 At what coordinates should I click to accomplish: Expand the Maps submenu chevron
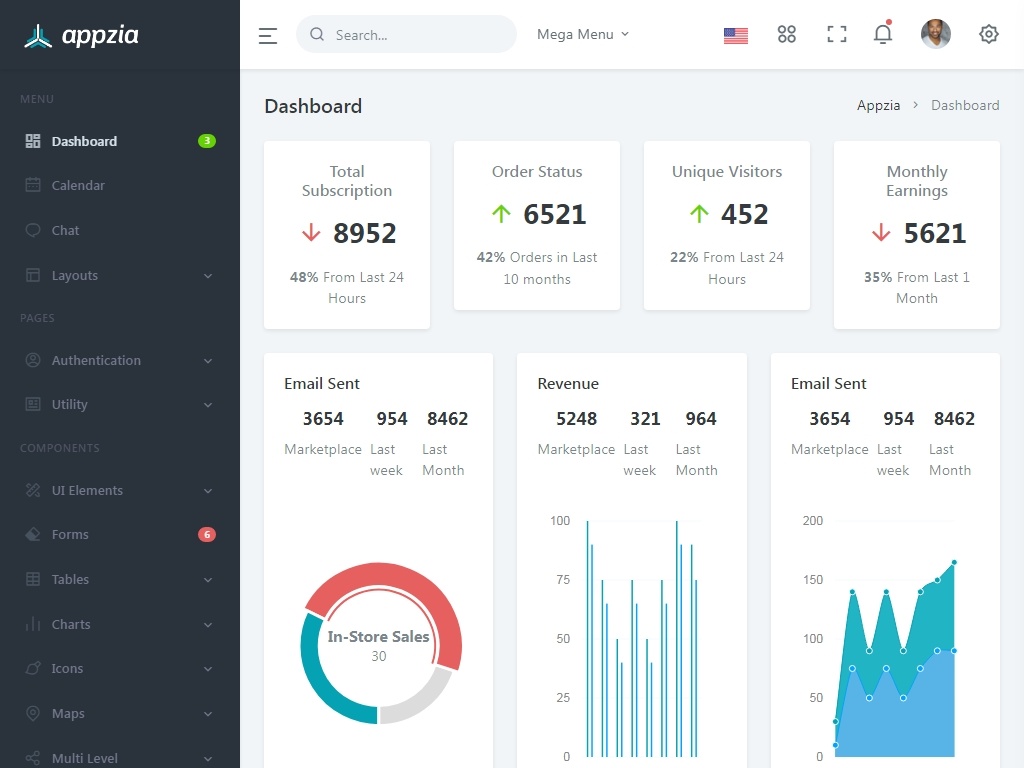pyautogui.click(x=208, y=714)
